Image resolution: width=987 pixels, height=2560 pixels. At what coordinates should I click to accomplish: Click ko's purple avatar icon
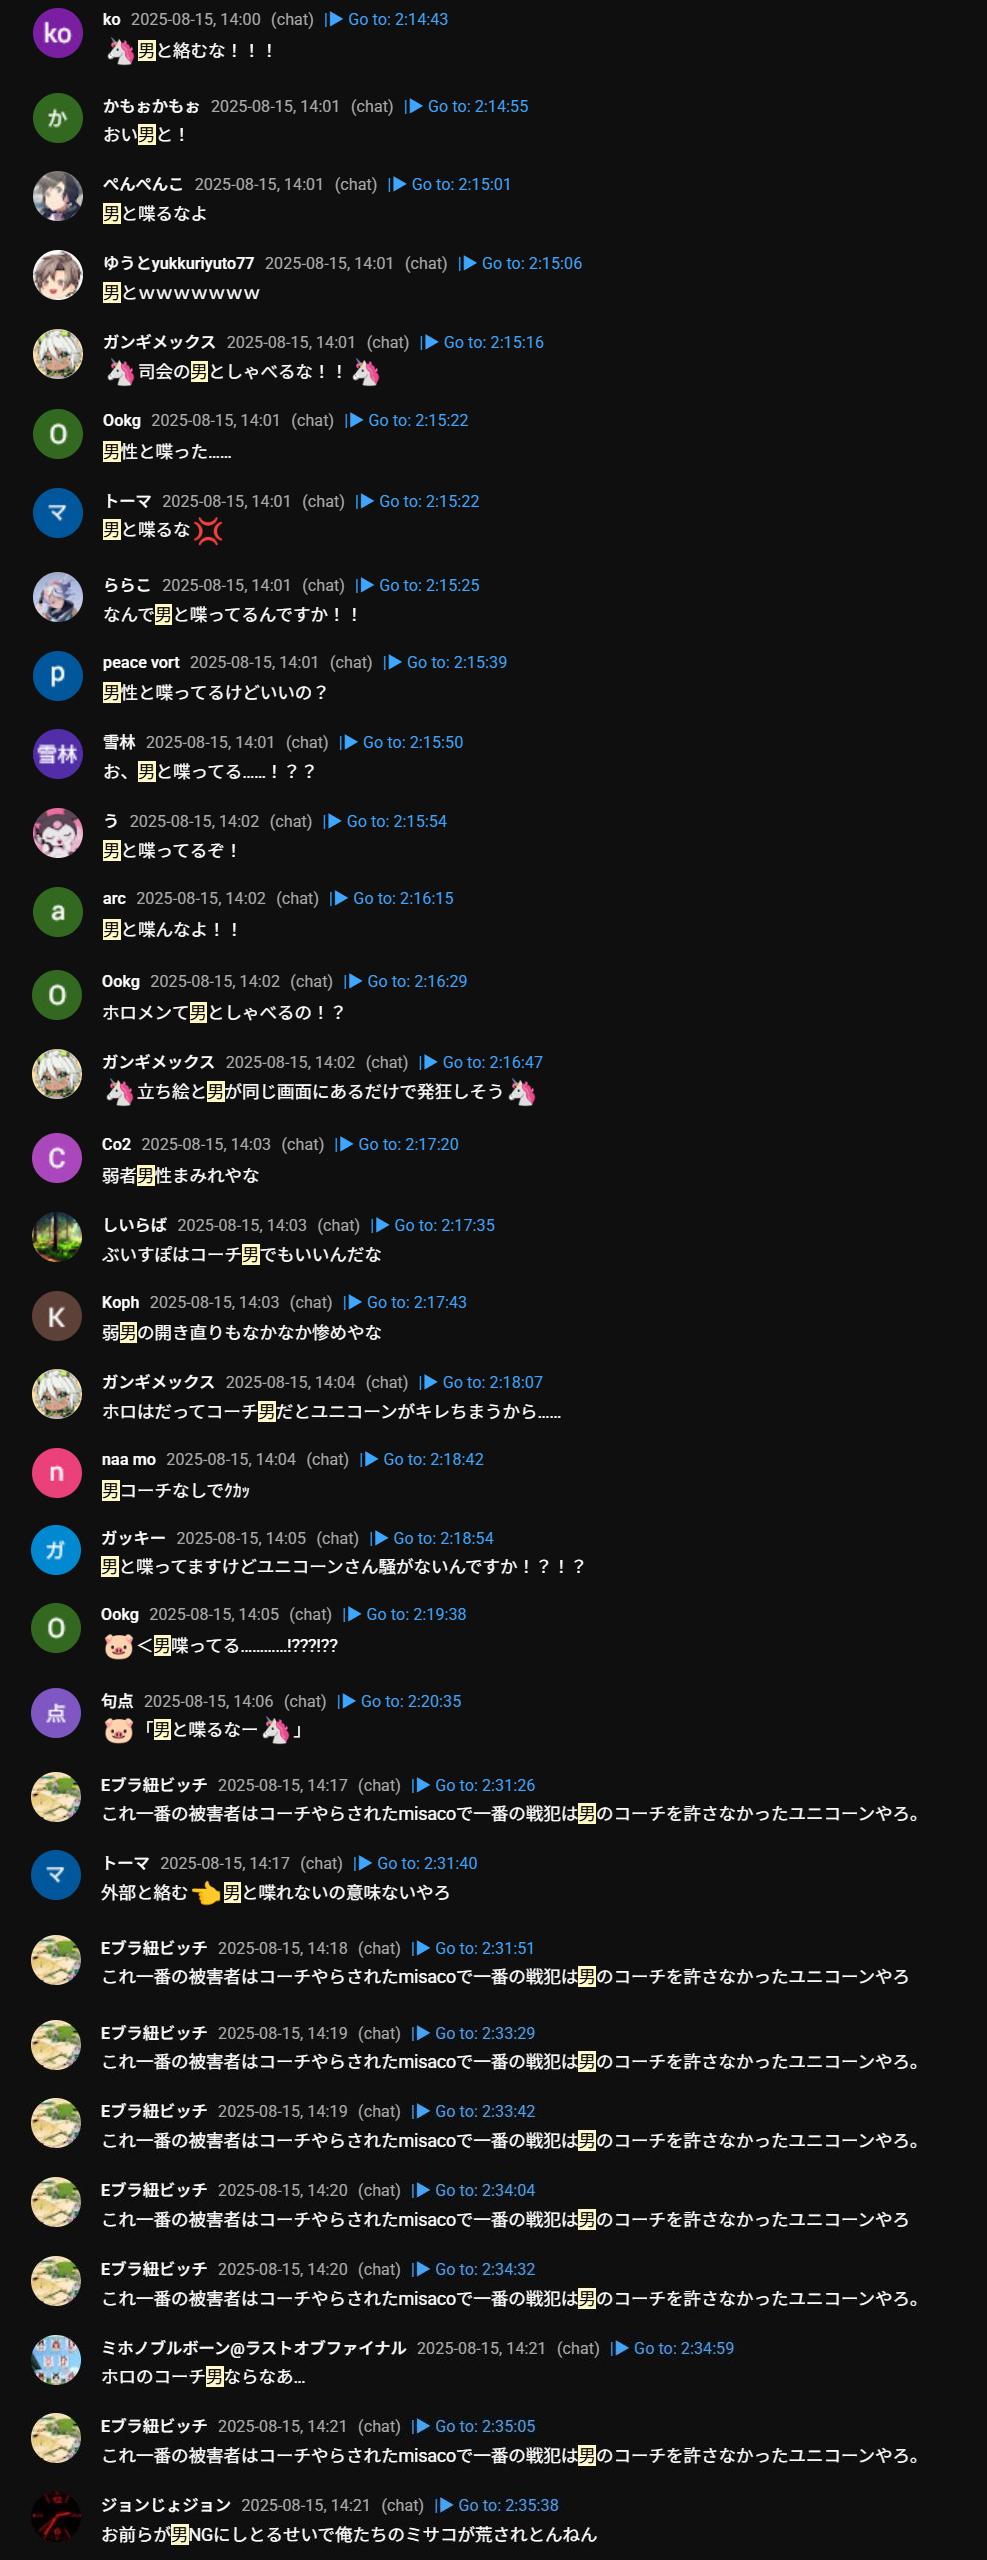coord(57,33)
